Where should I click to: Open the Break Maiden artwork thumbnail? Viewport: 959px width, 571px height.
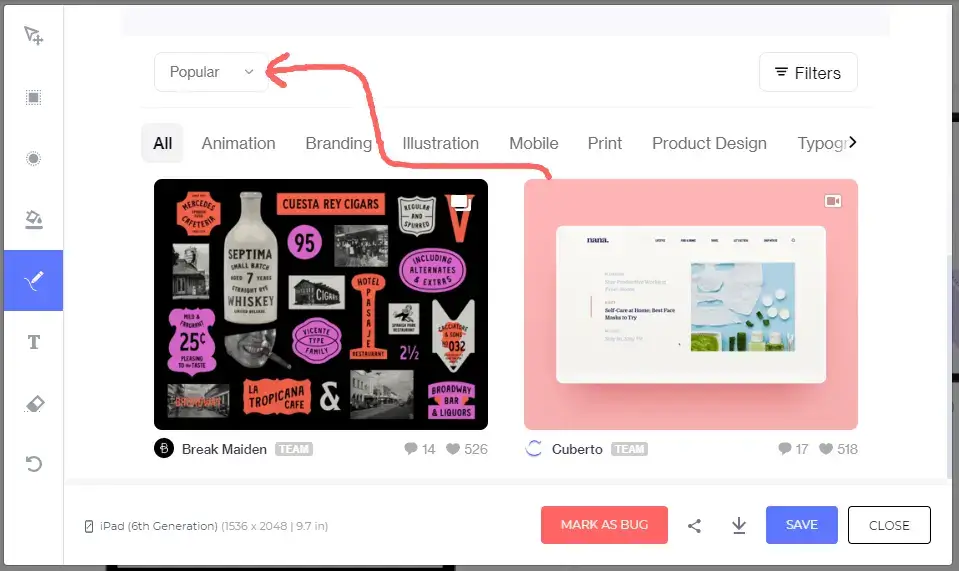point(320,304)
